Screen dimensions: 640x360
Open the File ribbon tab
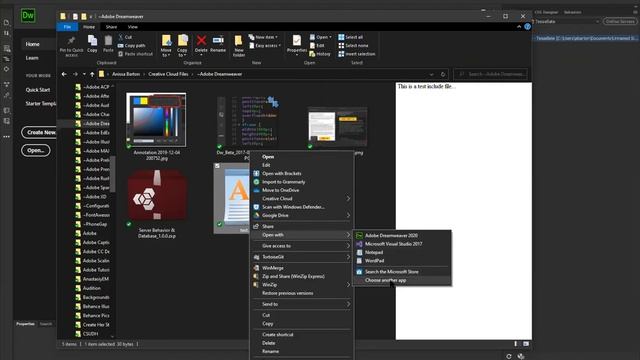[67, 27]
